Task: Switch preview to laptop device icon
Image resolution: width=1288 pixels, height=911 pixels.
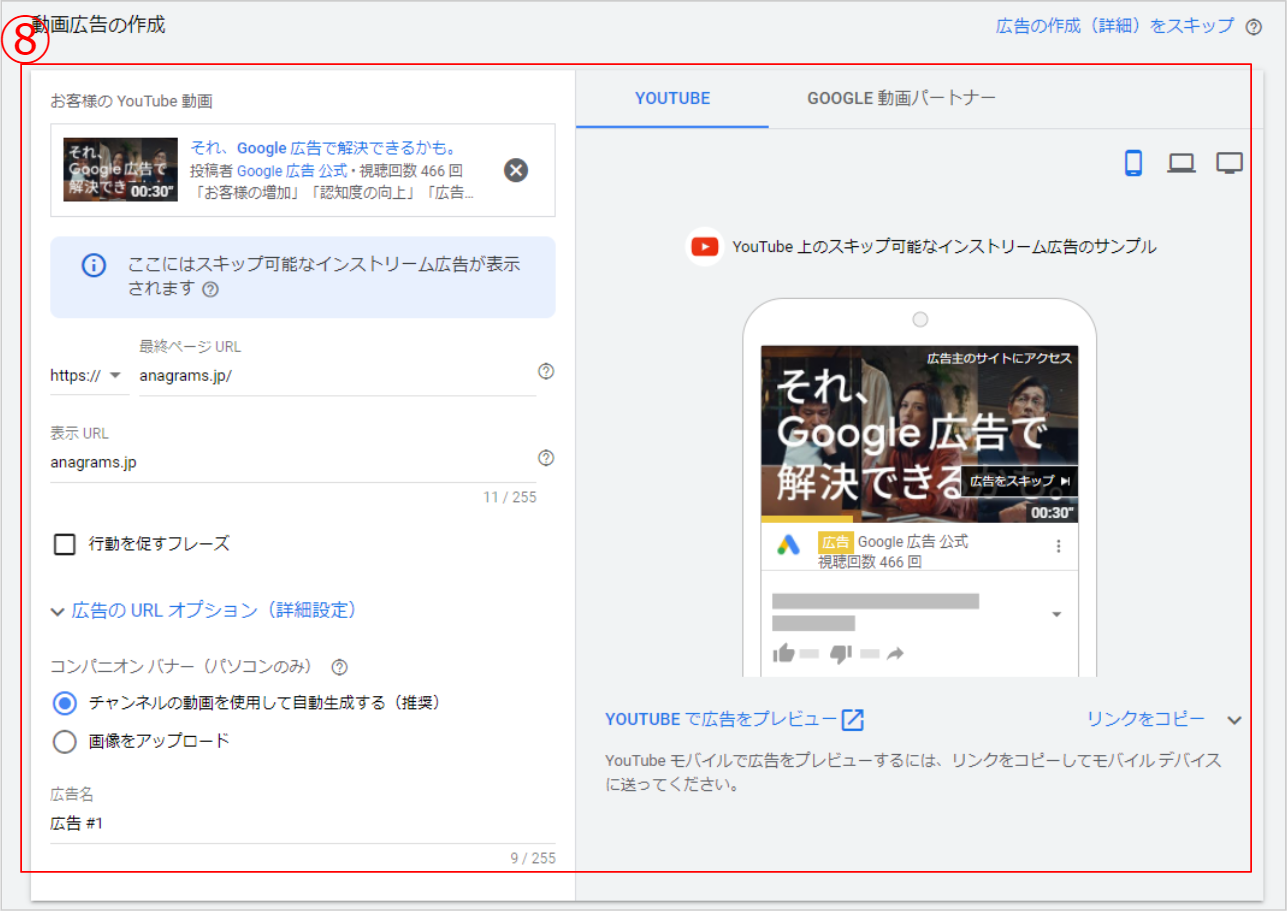Action: 1181,163
